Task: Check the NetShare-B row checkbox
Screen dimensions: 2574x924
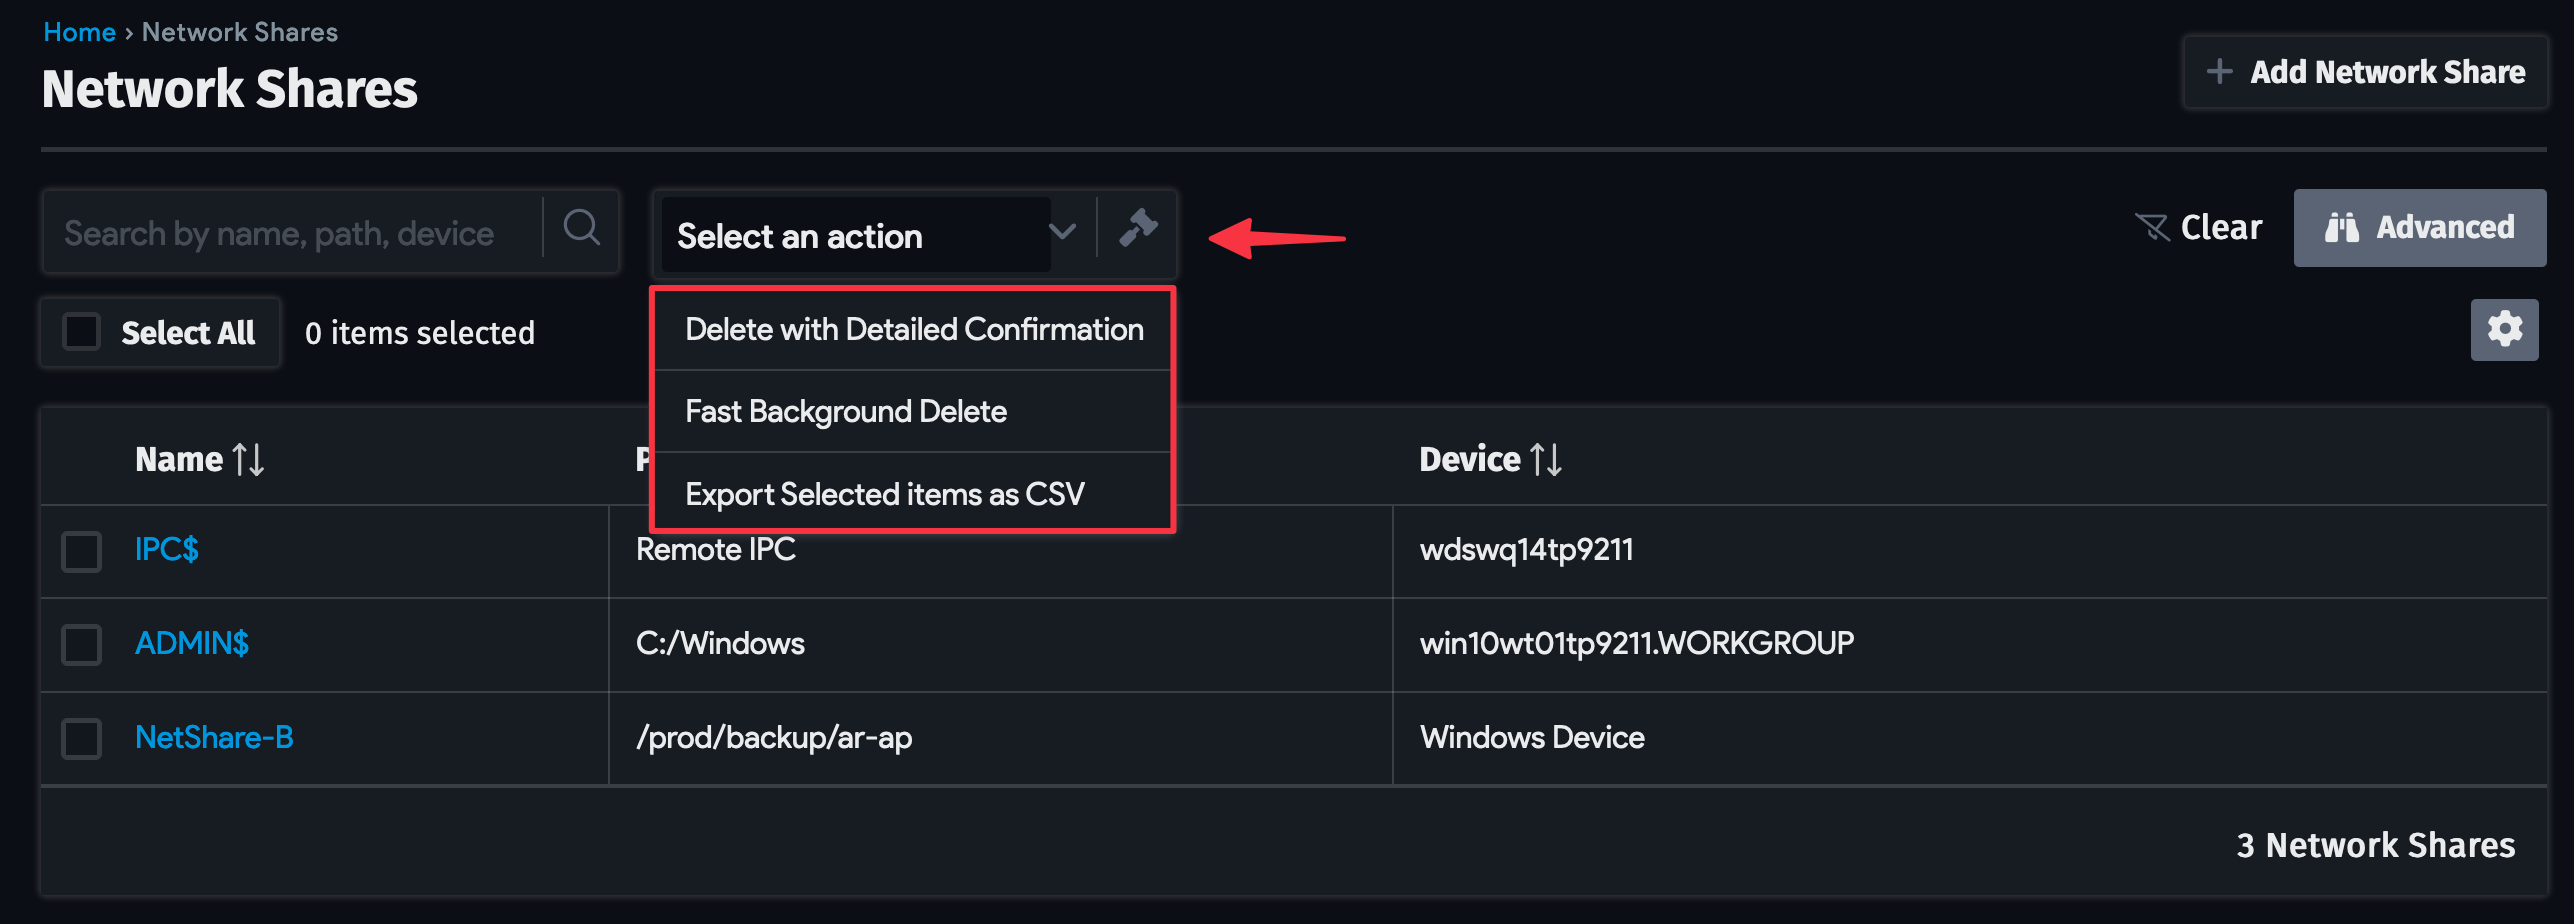Action: point(81,739)
